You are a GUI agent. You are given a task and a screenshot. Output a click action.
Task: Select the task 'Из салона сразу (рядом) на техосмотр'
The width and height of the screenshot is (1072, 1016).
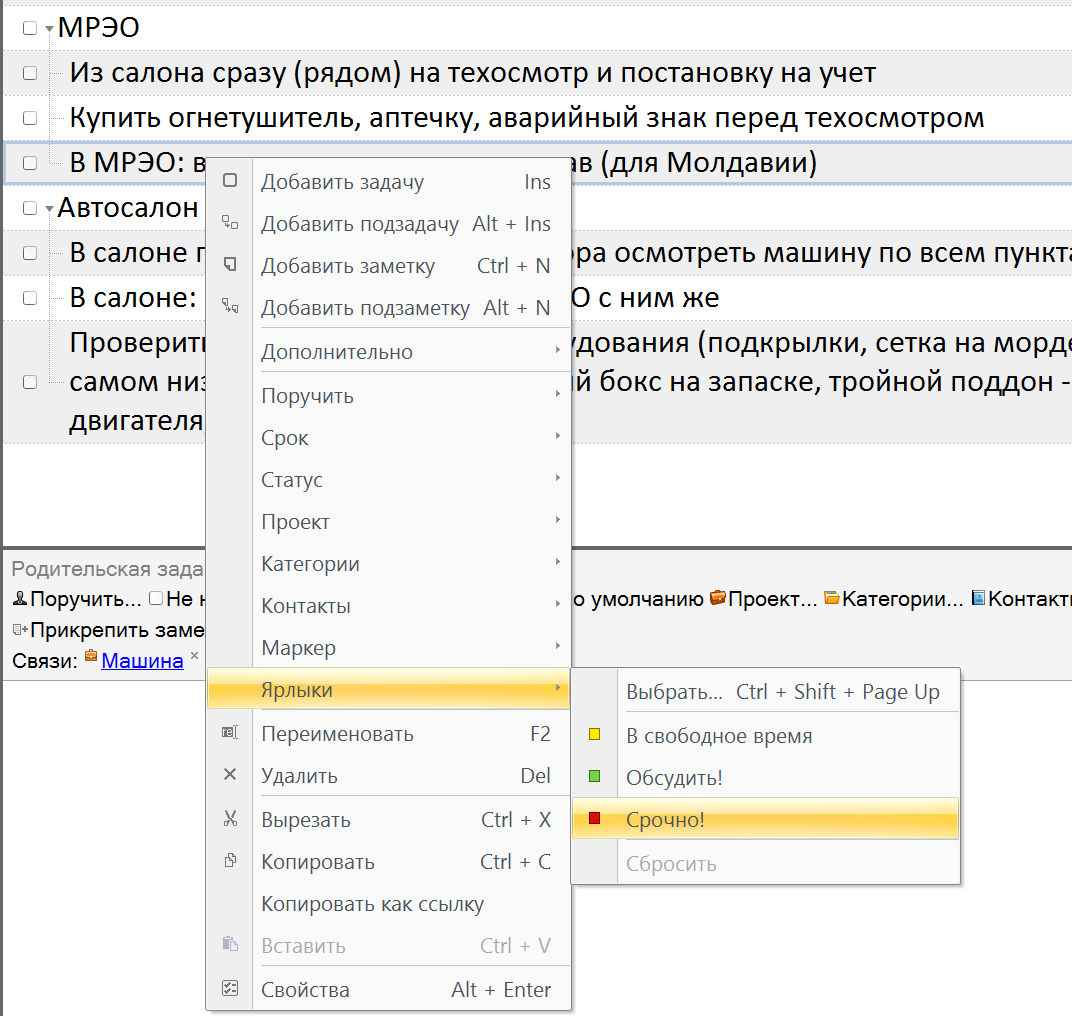tap(472, 73)
